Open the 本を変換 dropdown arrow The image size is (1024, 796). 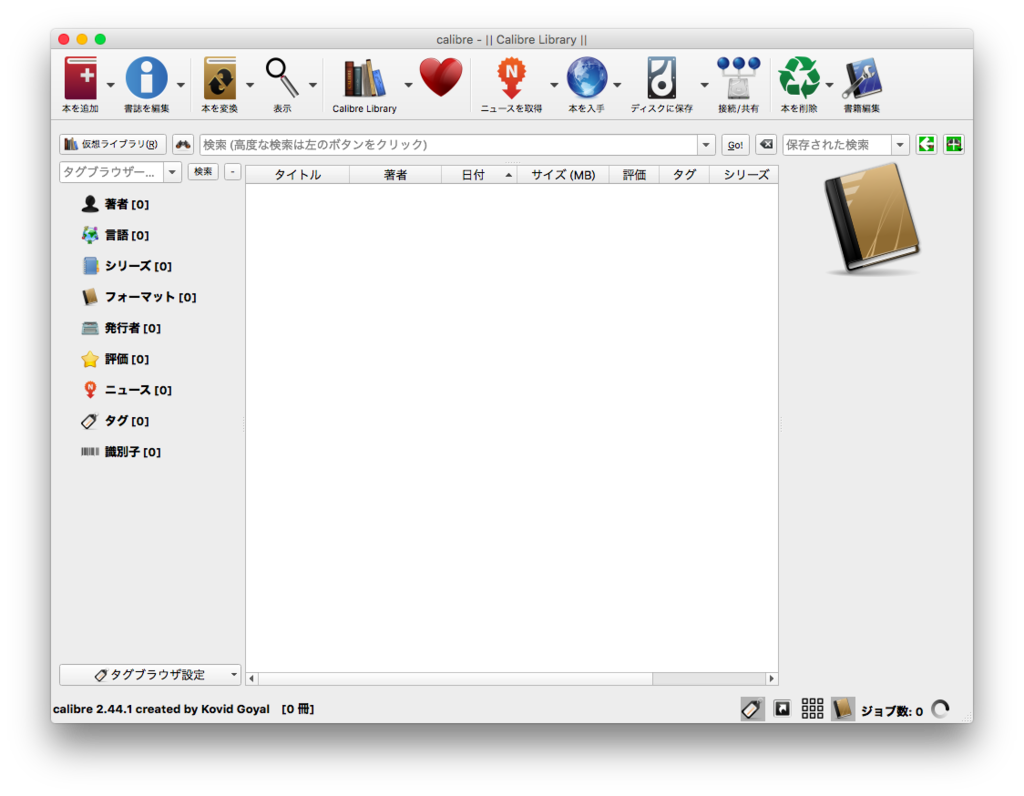(249, 85)
